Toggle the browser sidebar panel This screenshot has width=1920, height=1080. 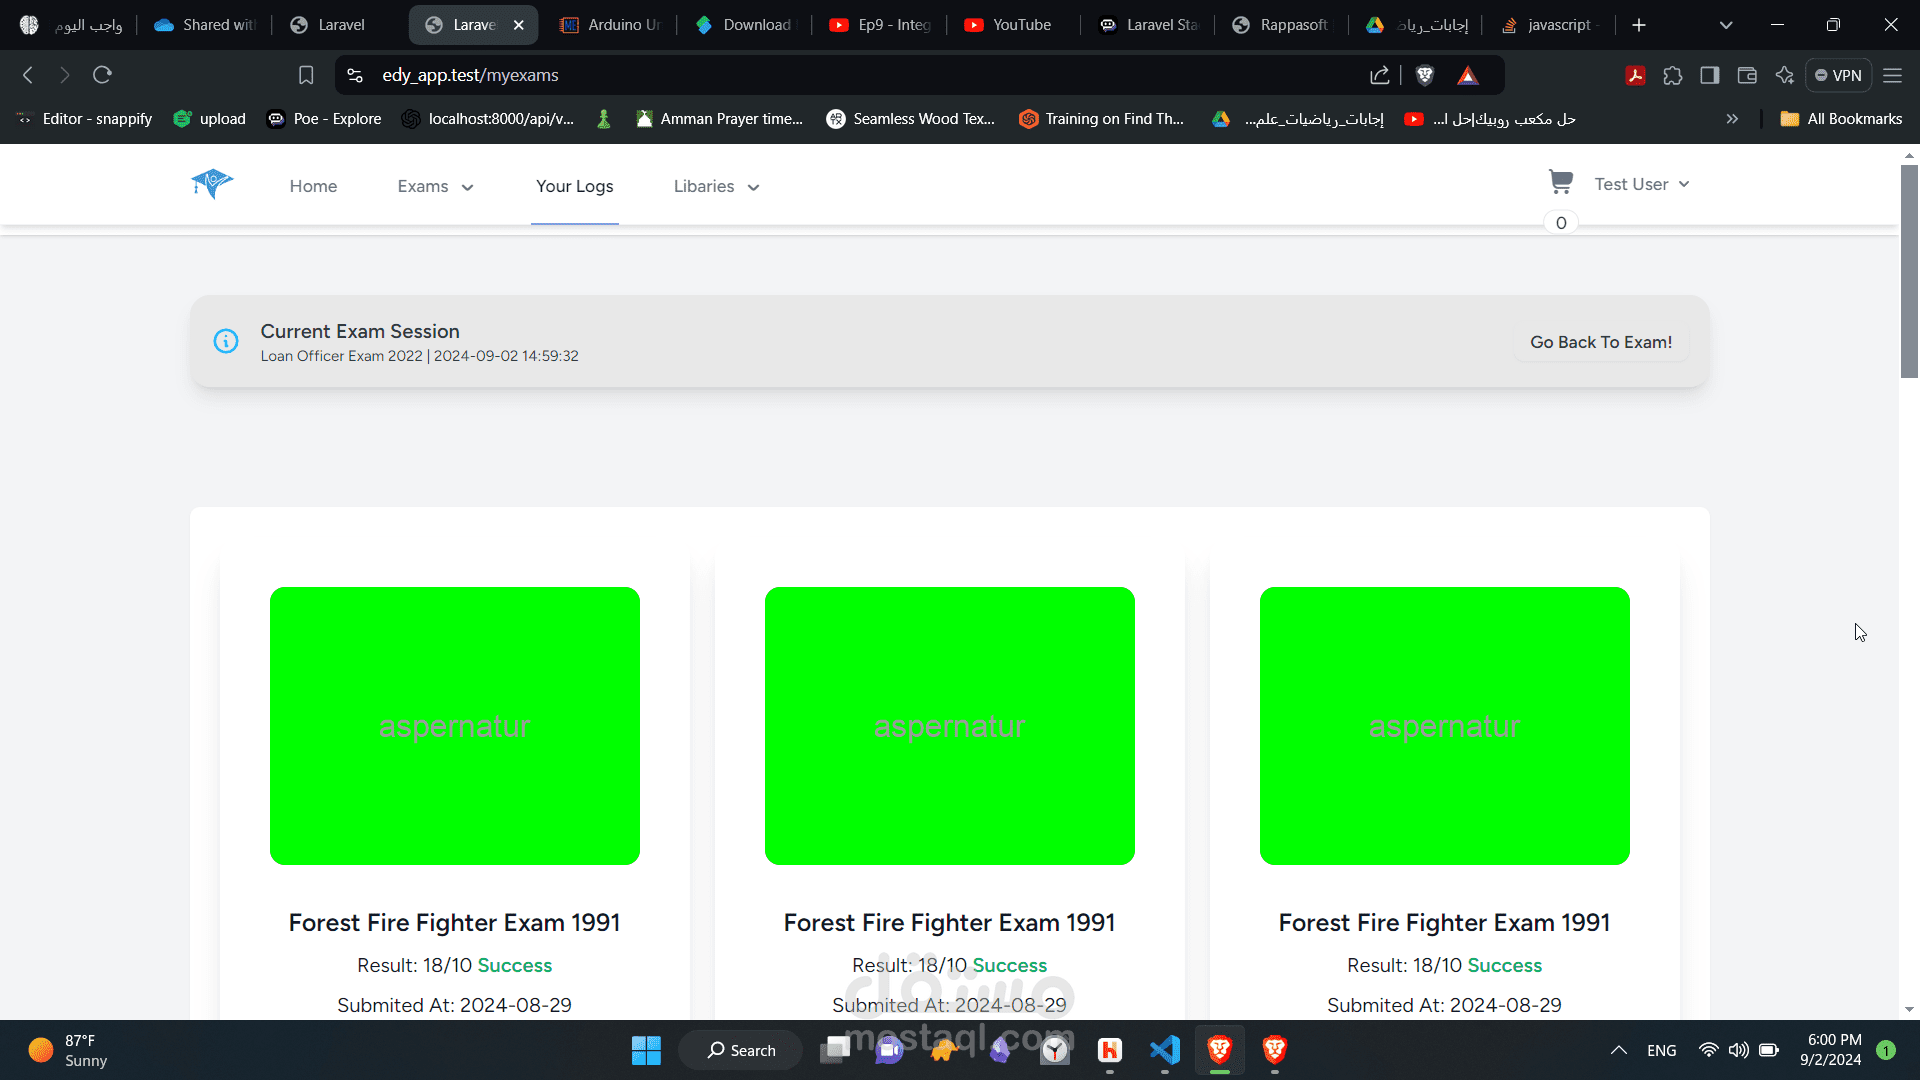[1710, 75]
